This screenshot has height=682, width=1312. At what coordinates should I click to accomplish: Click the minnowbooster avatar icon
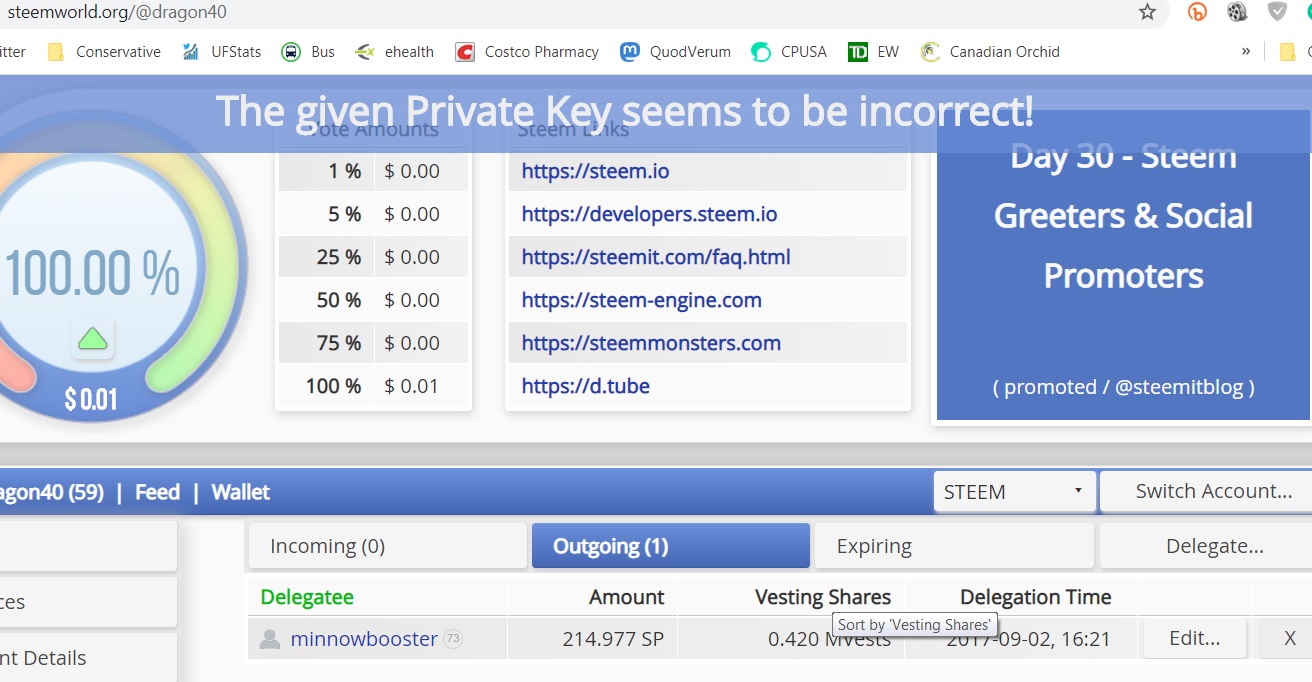269,639
